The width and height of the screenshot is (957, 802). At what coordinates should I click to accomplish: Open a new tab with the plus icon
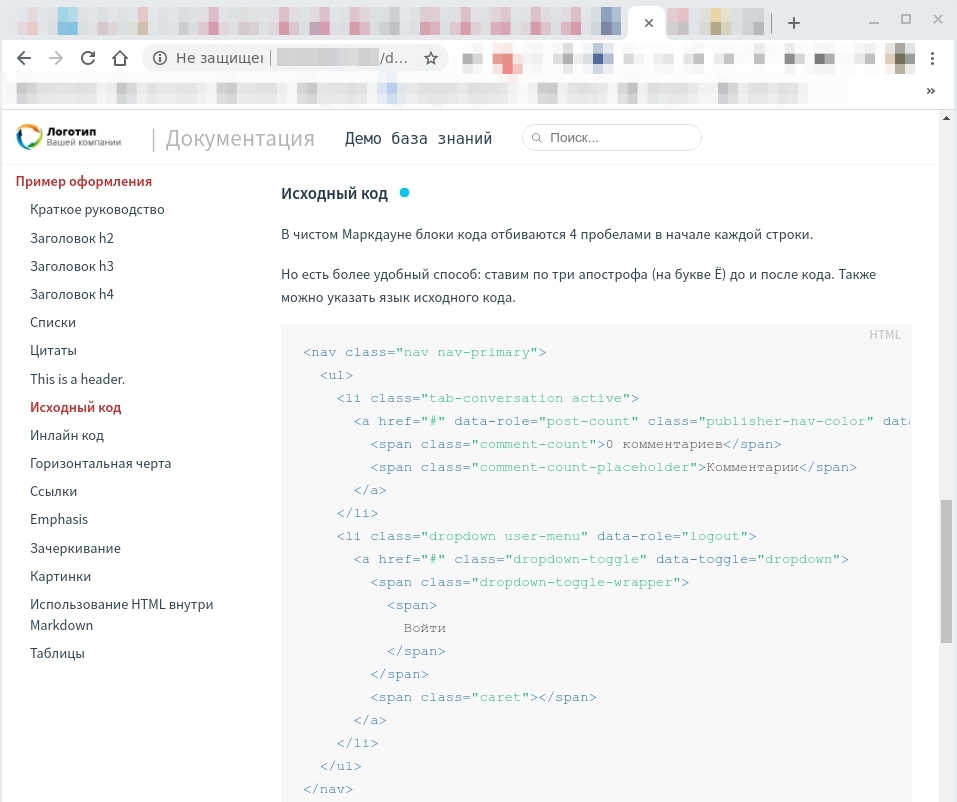pyautogui.click(x=793, y=20)
